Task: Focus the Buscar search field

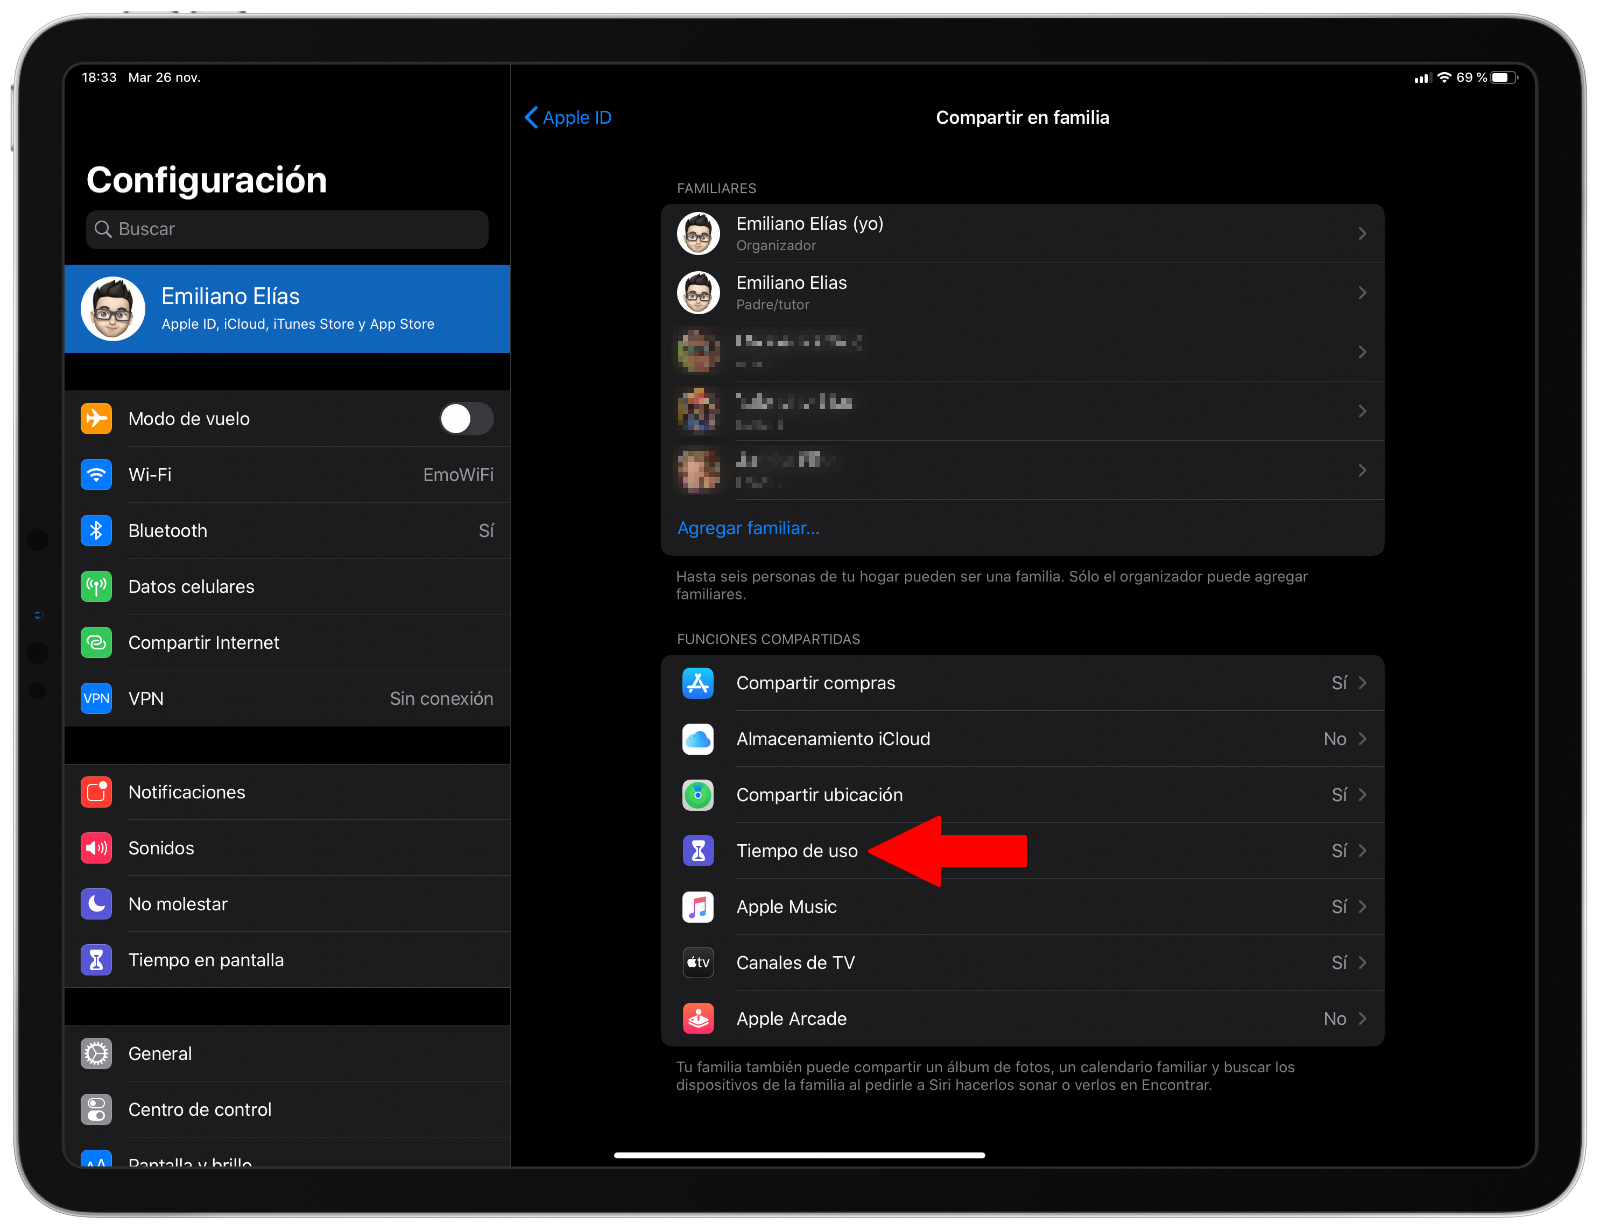Action: click(287, 229)
